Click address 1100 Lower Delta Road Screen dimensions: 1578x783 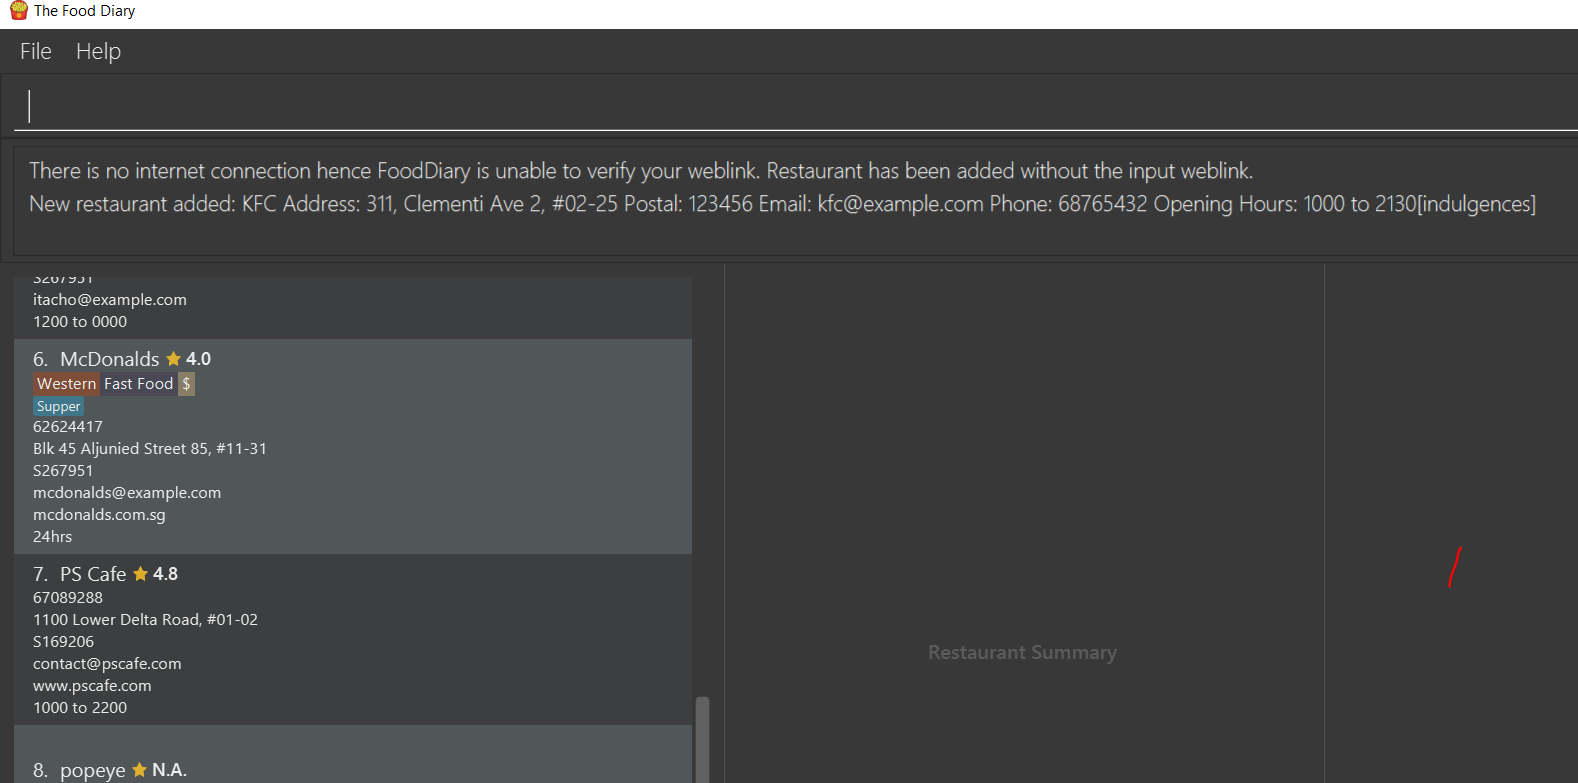[x=145, y=620]
